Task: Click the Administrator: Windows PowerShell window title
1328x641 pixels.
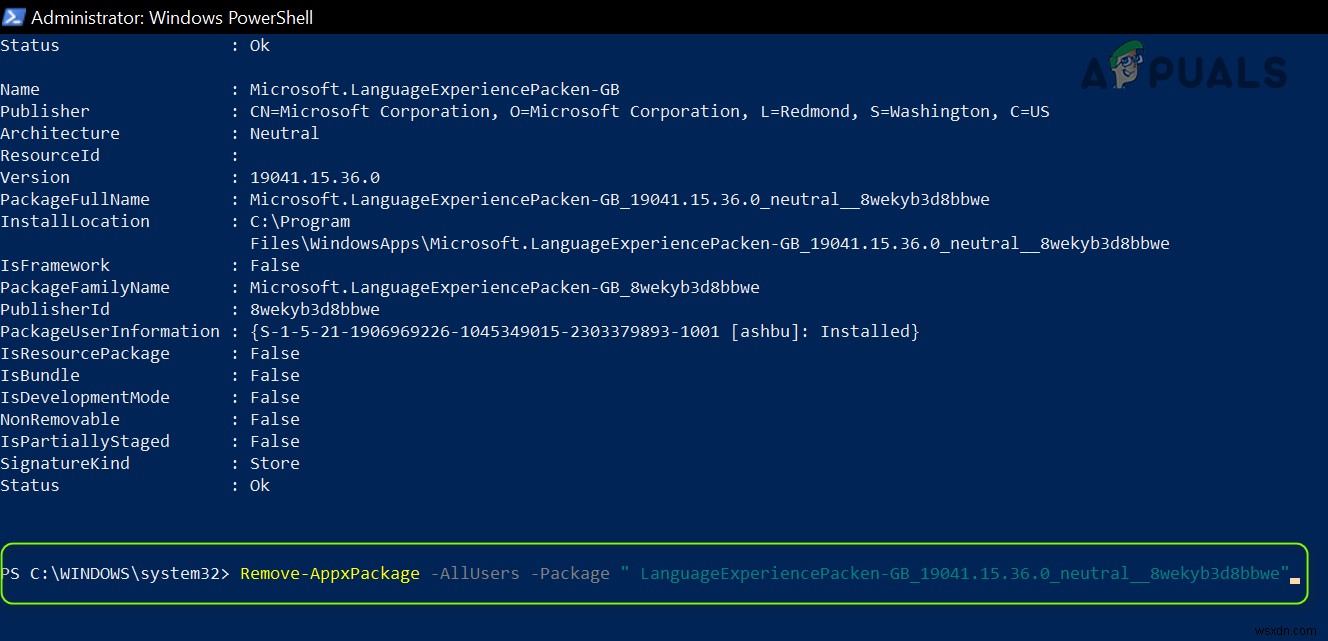Action: pos(172,17)
